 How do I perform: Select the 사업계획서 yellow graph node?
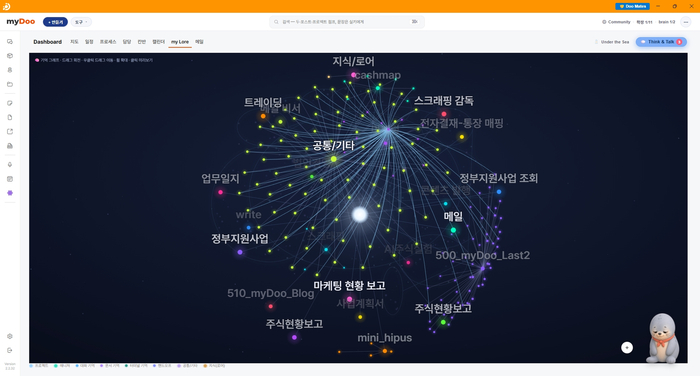(360, 317)
